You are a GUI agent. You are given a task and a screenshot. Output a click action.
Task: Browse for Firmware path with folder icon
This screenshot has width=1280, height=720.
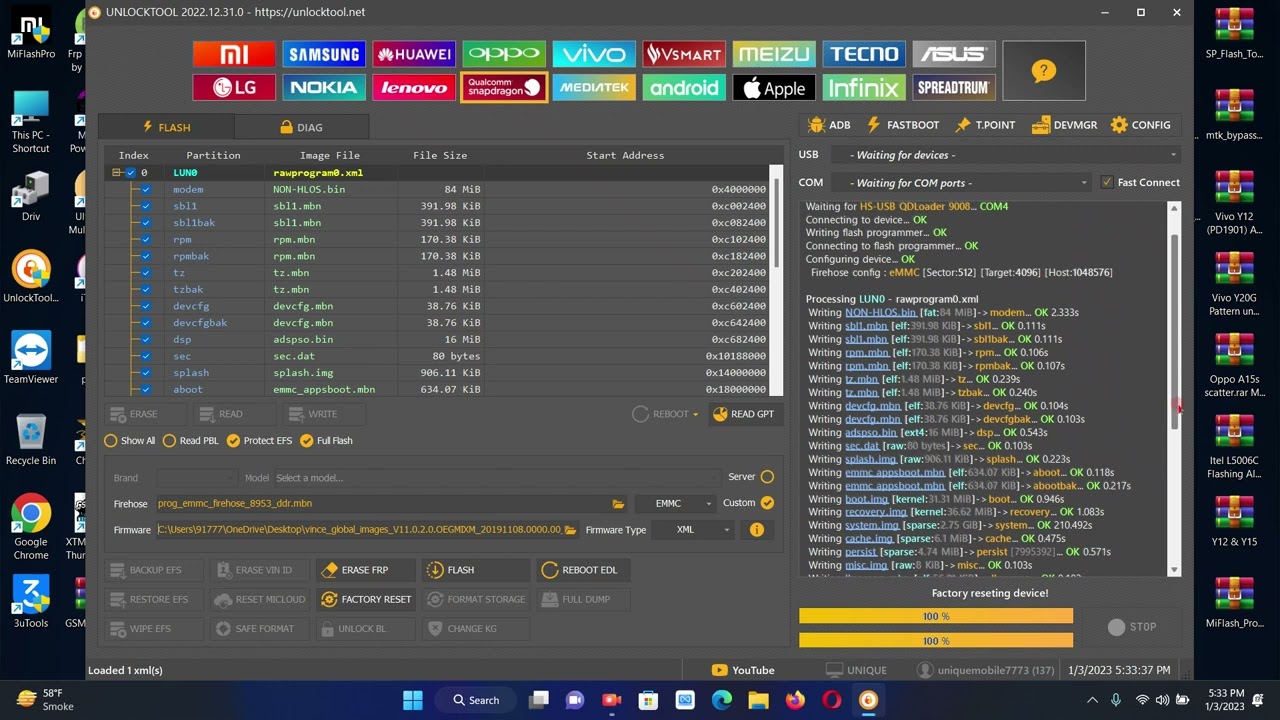[570, 530]
